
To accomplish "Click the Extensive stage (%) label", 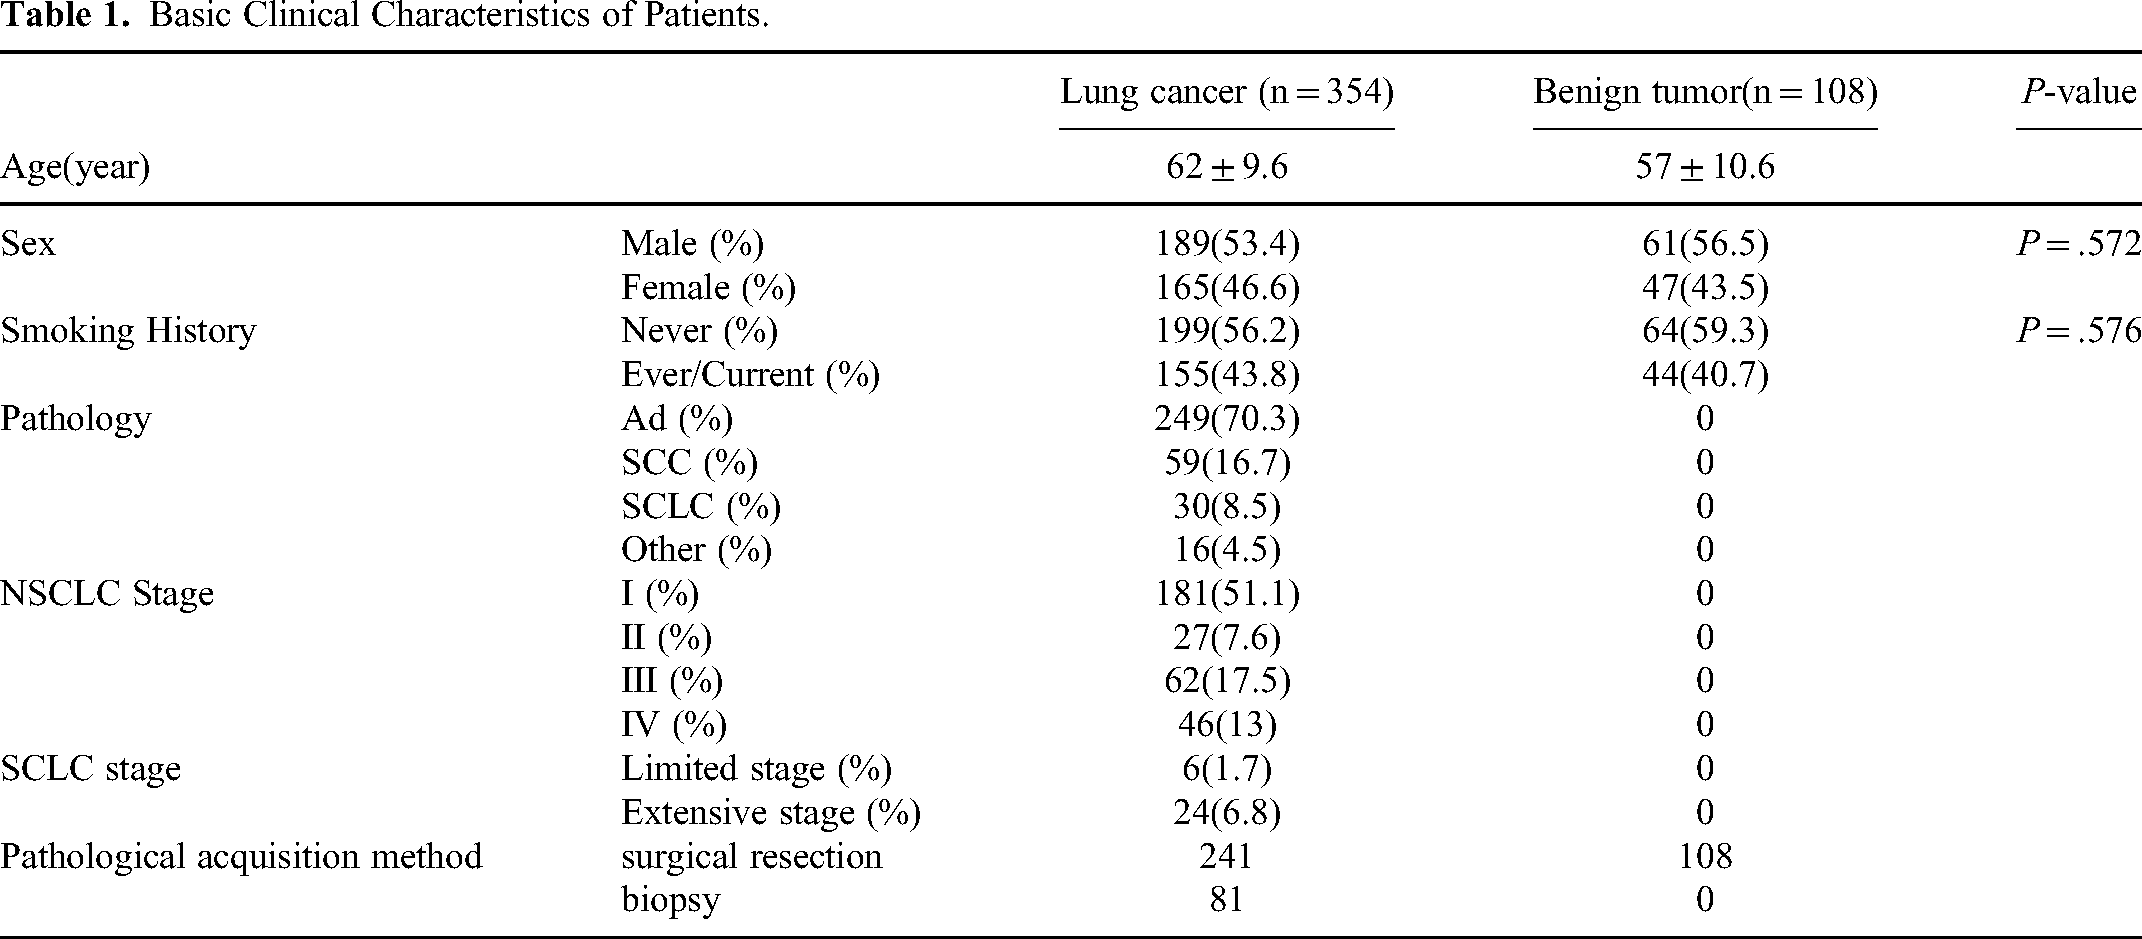I will click(x=770, y=813).
